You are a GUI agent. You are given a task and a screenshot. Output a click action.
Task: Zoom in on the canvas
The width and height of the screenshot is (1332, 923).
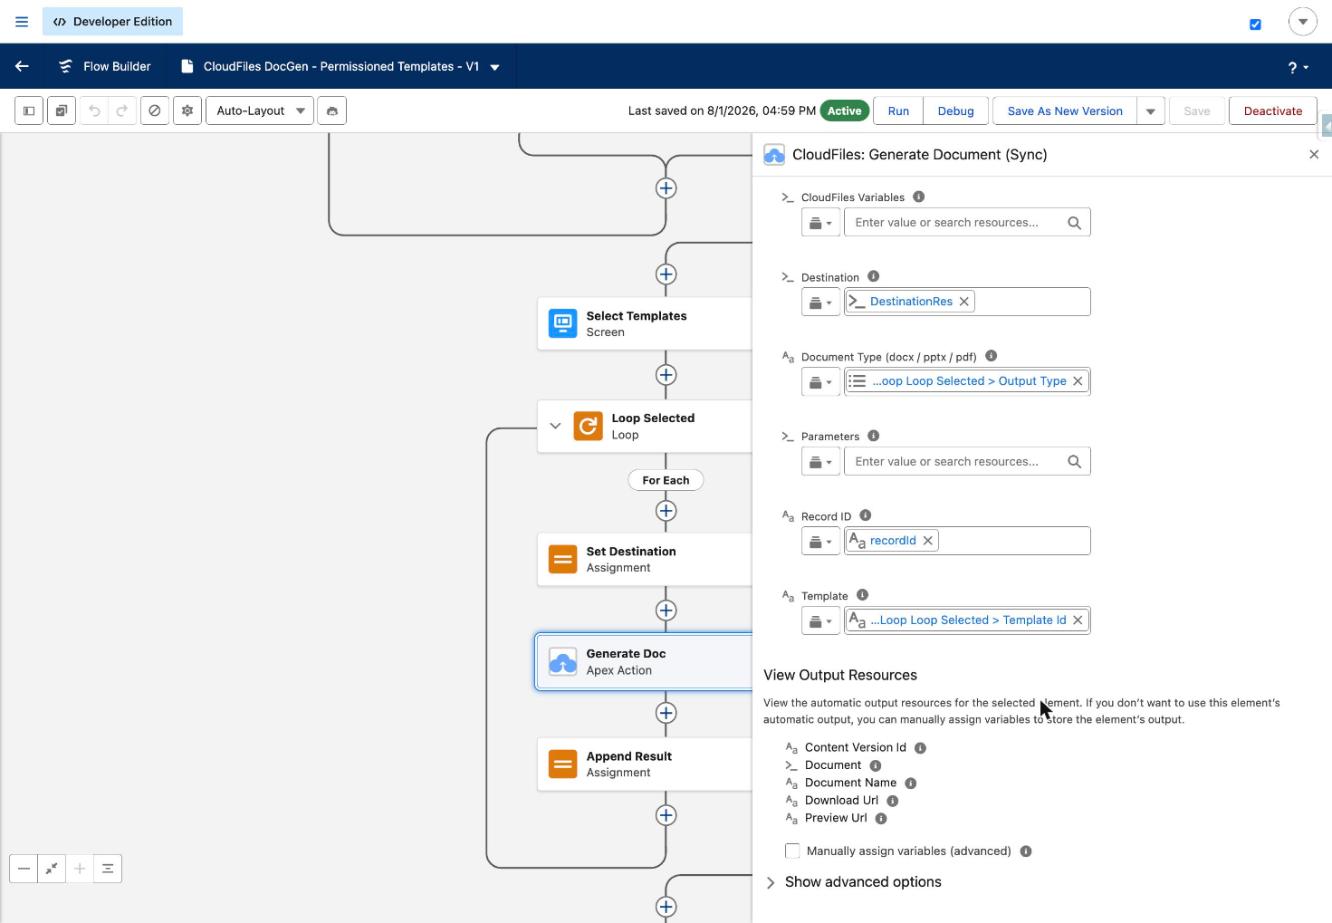tap(80, 868)
